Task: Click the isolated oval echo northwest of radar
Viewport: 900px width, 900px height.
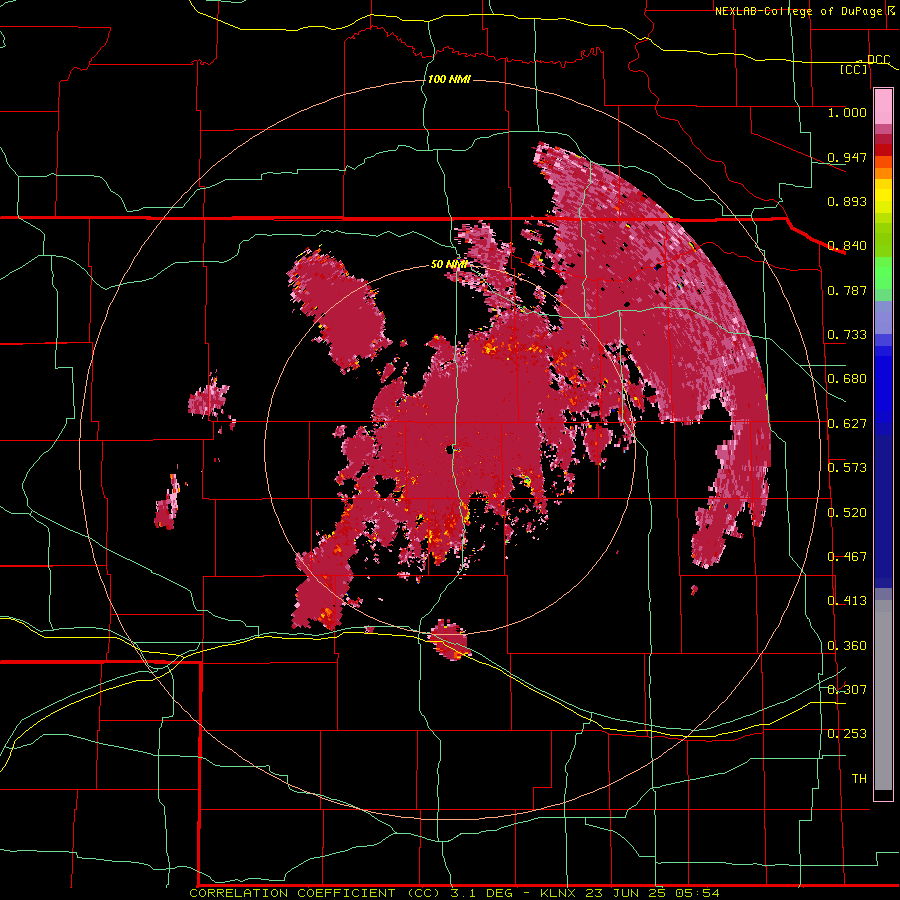Action: [338, 311]
